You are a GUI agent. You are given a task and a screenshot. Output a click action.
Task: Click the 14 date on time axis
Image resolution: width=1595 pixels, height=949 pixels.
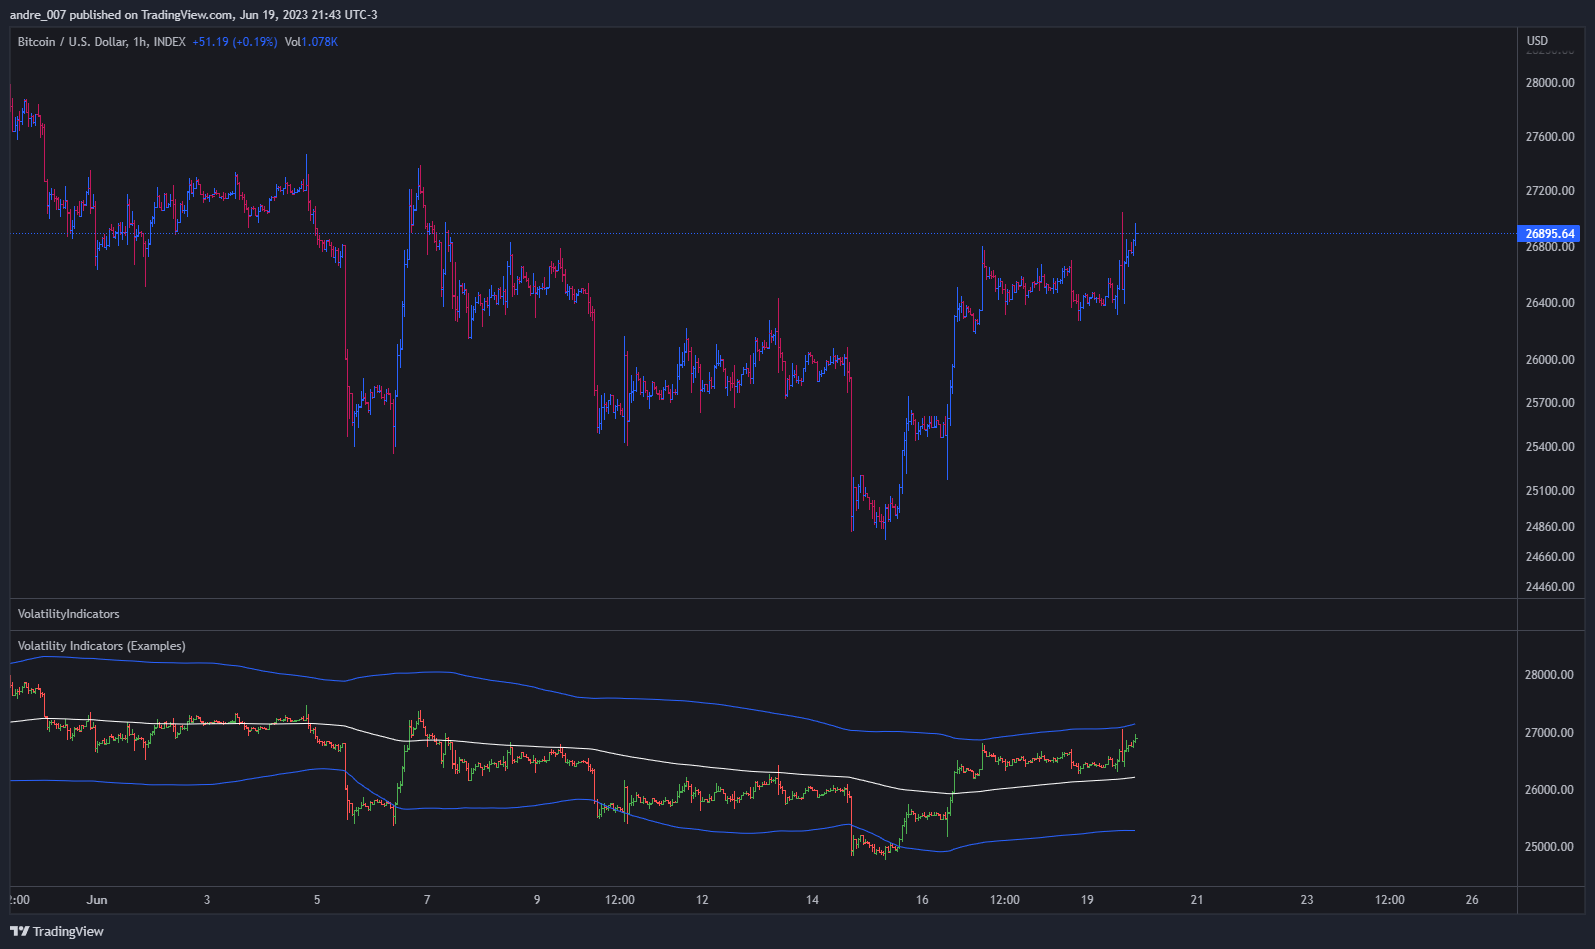click(812, 900)
